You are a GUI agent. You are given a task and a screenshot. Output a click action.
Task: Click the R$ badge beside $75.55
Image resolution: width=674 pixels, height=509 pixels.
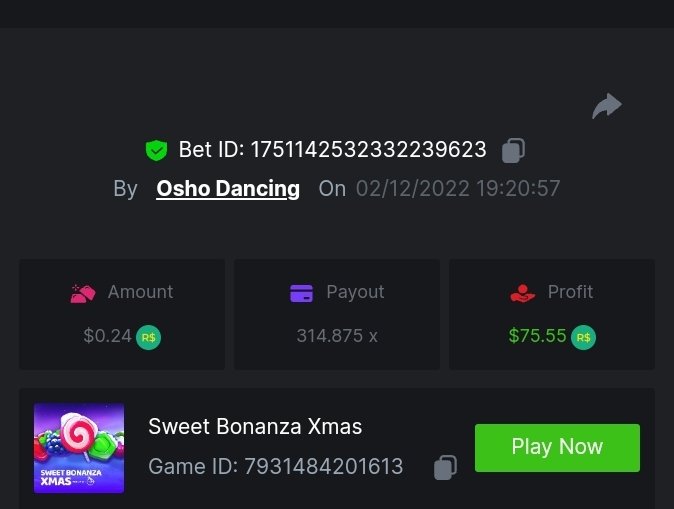583,337
